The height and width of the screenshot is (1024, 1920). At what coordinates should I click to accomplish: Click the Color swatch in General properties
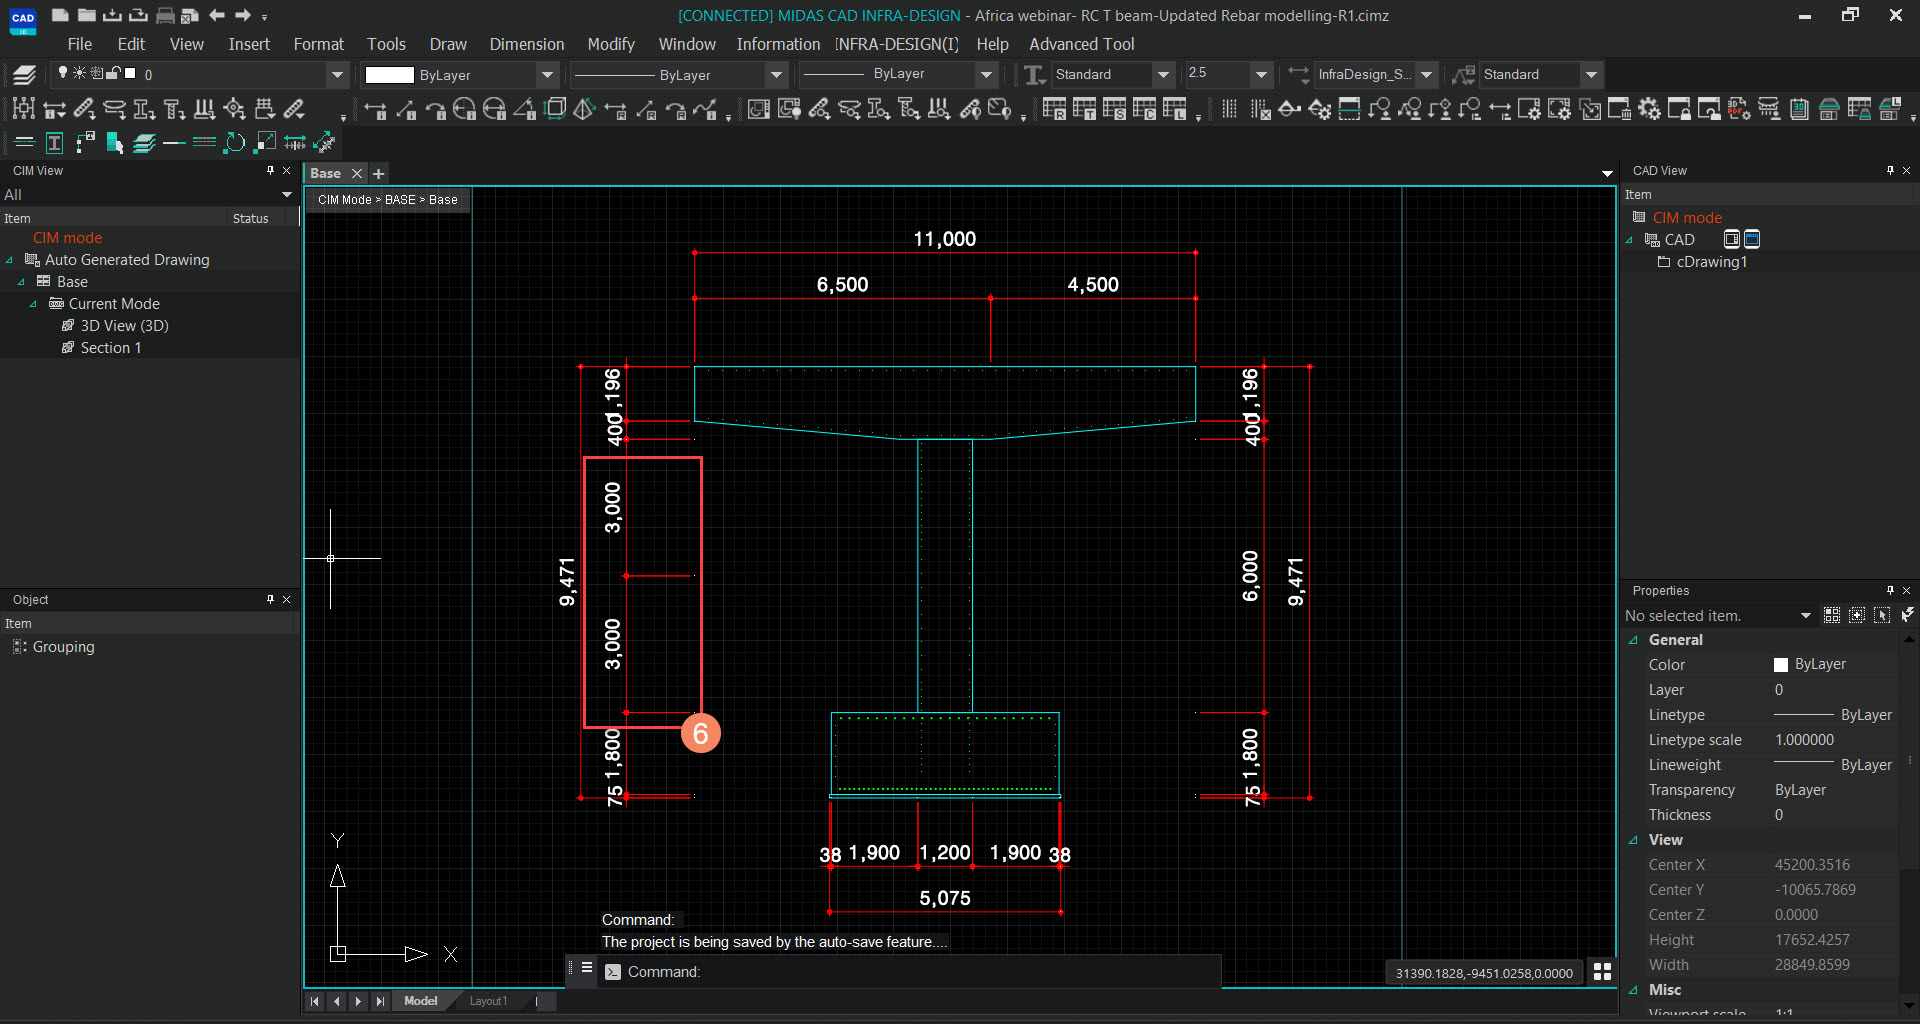point(1781,665)
